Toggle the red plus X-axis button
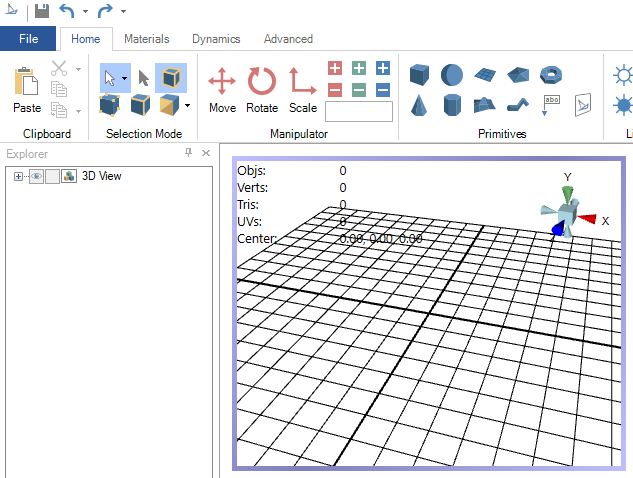This screenshot has height=478, width=633. pyautogui.click(x=335, y=68)
